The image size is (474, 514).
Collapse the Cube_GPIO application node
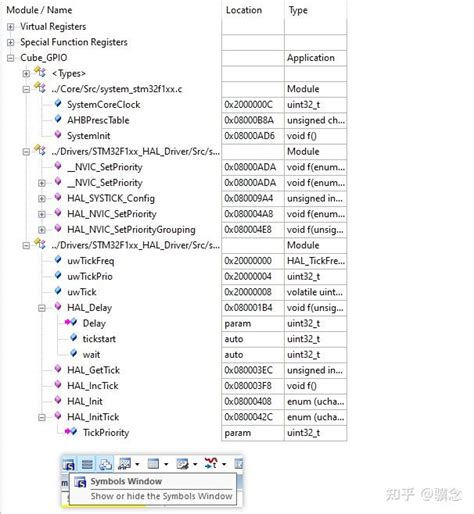point(11,58)
